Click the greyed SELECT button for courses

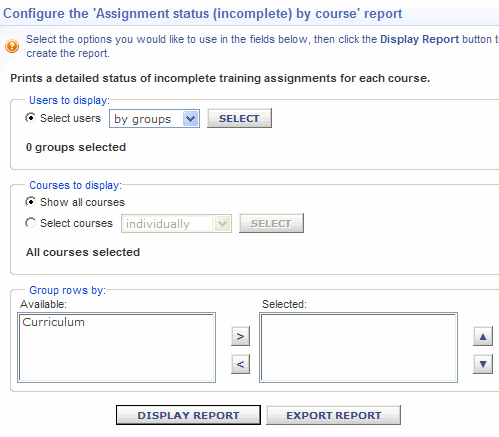[271, 223]
